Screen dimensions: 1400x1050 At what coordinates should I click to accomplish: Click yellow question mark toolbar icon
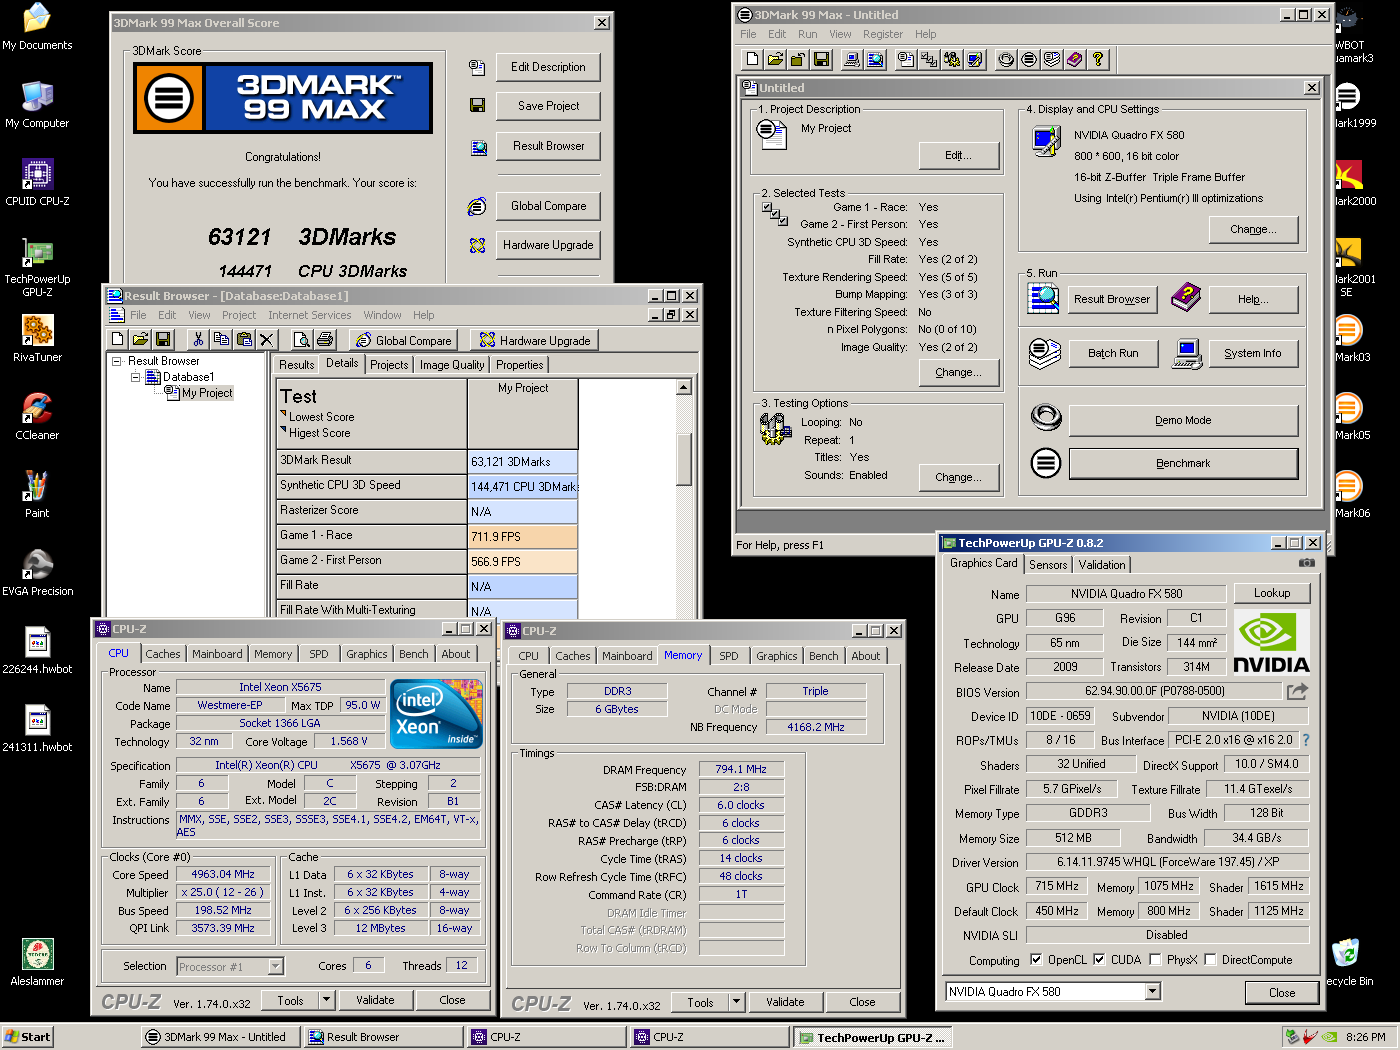point(1098,59)
